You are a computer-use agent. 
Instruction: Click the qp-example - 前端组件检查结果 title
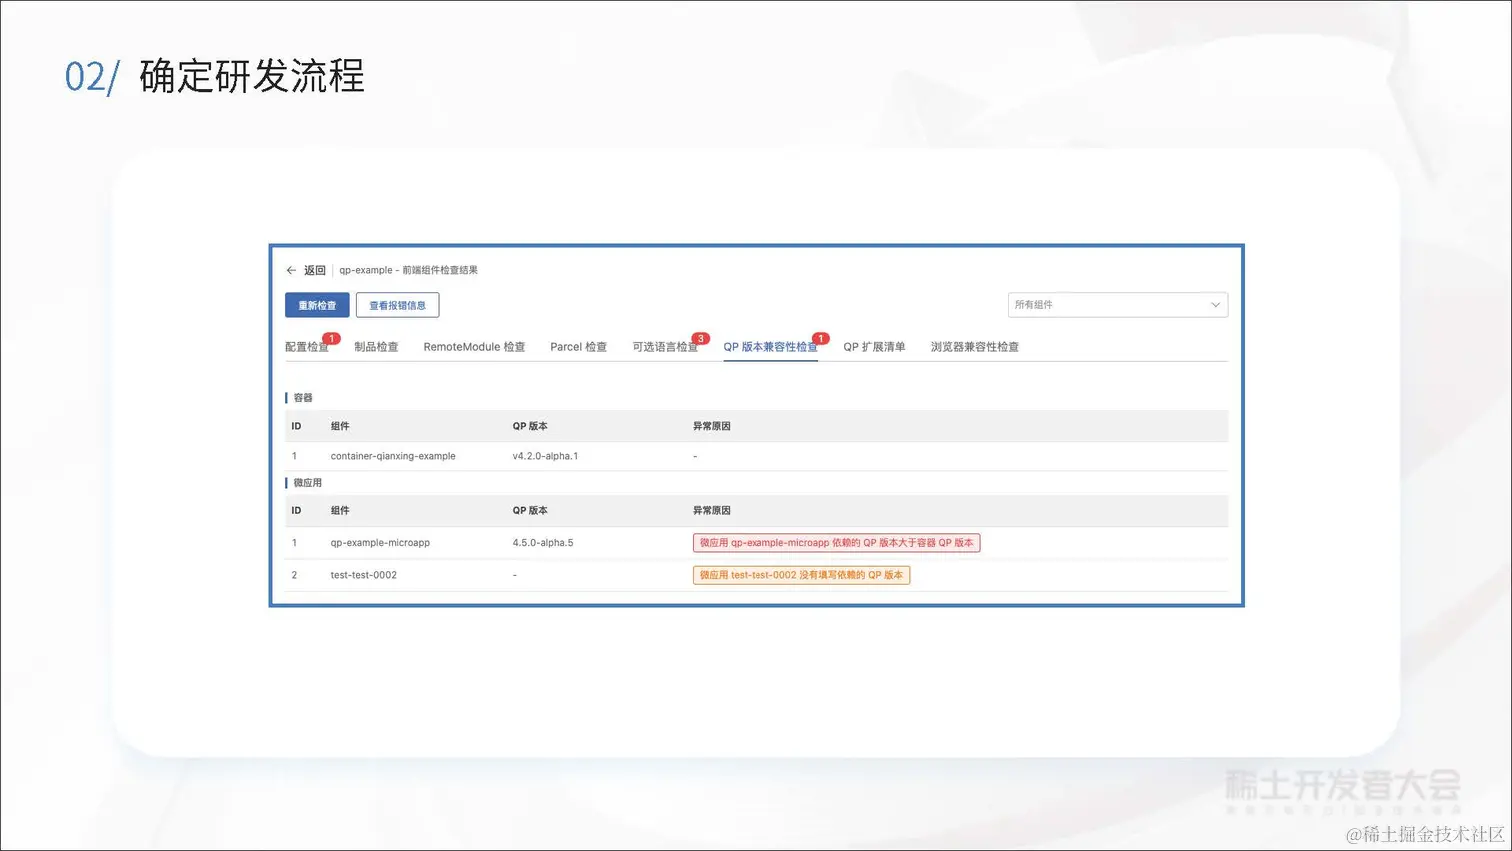click(x=408, y=270)
